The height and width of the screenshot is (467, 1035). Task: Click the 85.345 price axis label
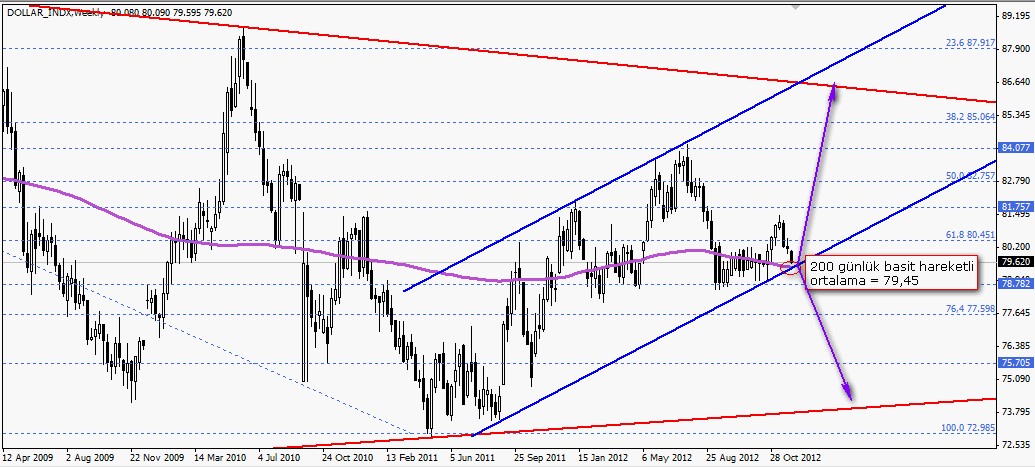click(x=1015, y=114)
